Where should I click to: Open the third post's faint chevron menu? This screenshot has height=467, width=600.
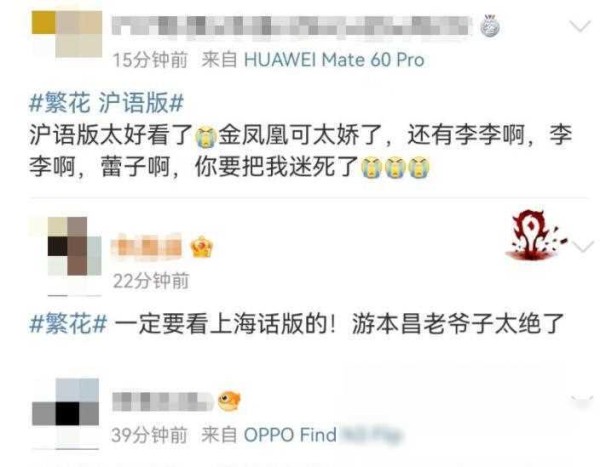(582, 401)
